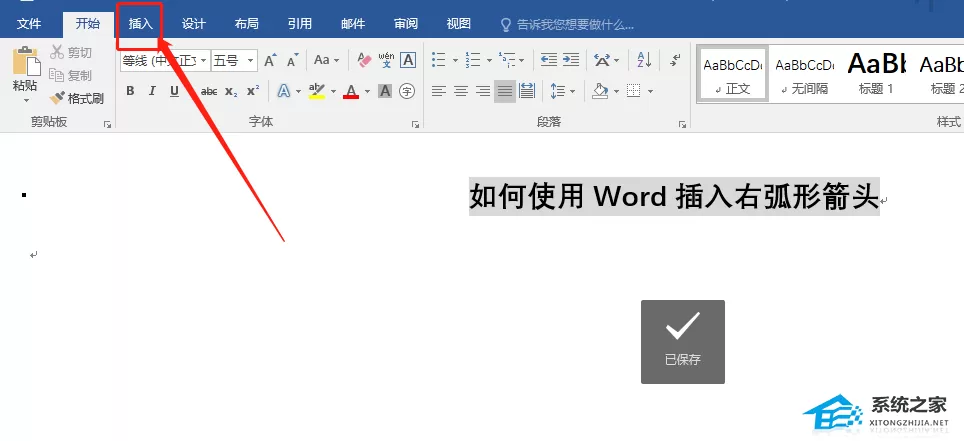Click the 复制 copy button
Viewport: 964px width, 441px height.
(x=71, y=75)
